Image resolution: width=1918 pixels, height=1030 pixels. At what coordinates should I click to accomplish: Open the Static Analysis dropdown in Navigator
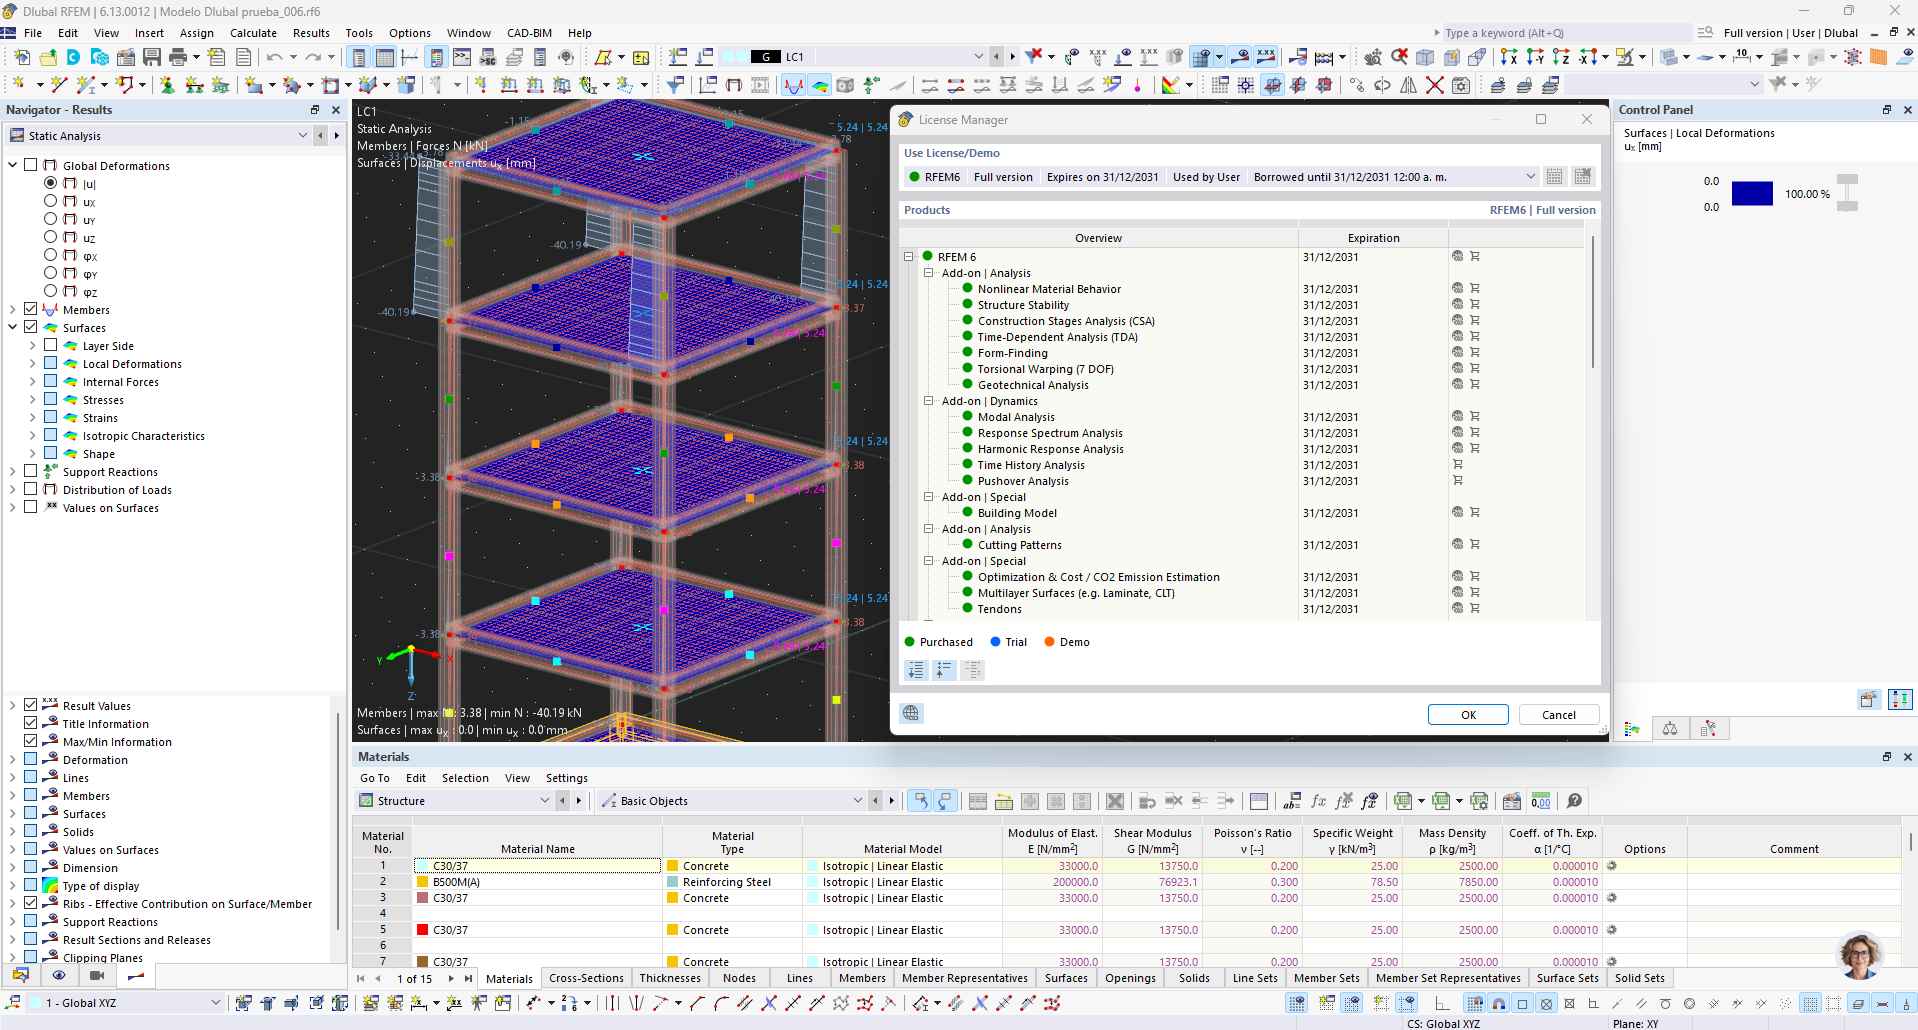click(303, 135)
